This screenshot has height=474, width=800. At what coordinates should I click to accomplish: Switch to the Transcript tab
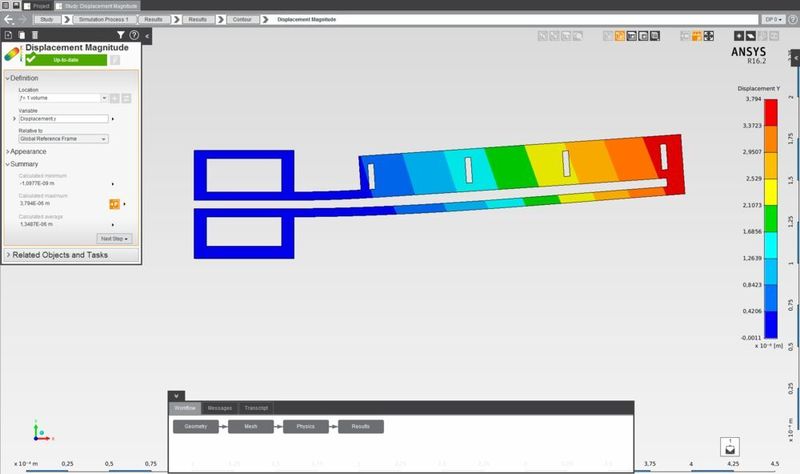pos(256,408)
